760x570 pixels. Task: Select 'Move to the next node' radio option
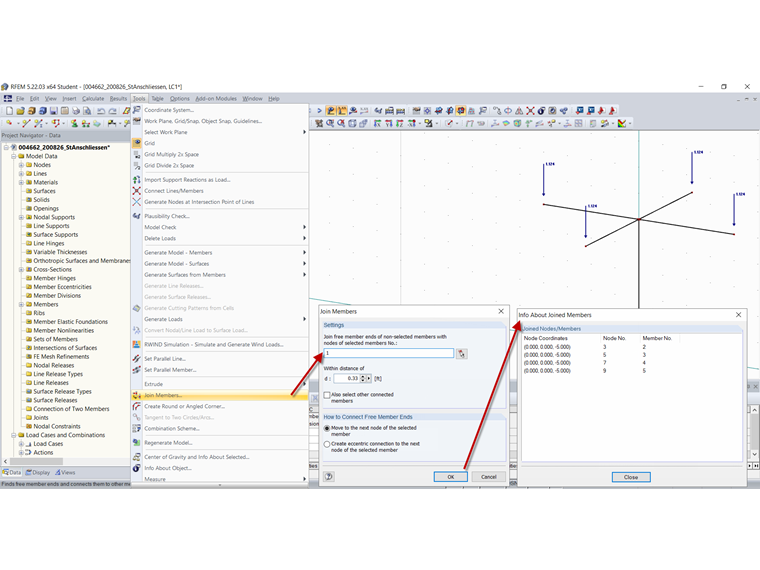pyautogui.click(x=327, y=428)
